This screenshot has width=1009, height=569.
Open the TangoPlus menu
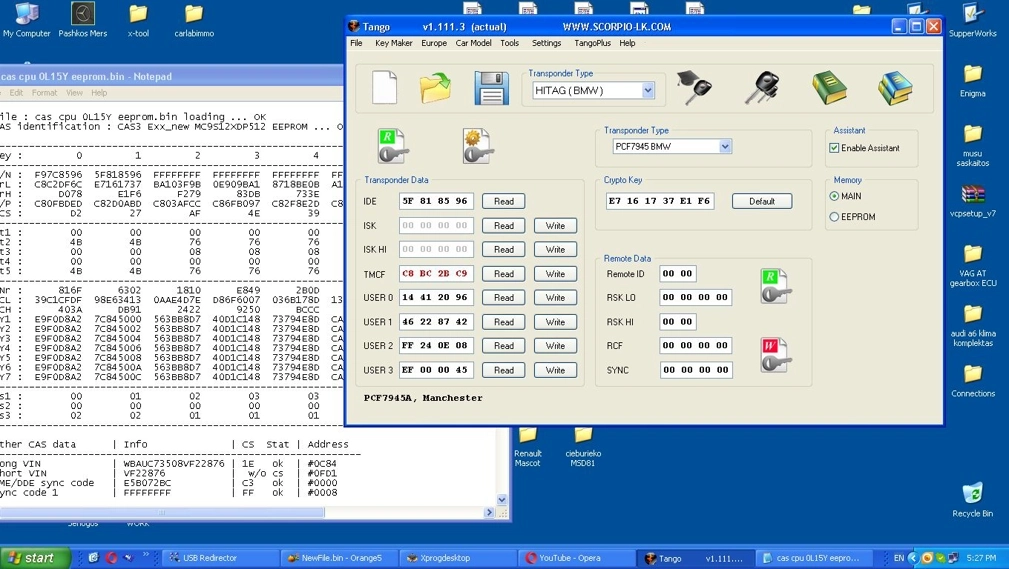coord(593,43)
